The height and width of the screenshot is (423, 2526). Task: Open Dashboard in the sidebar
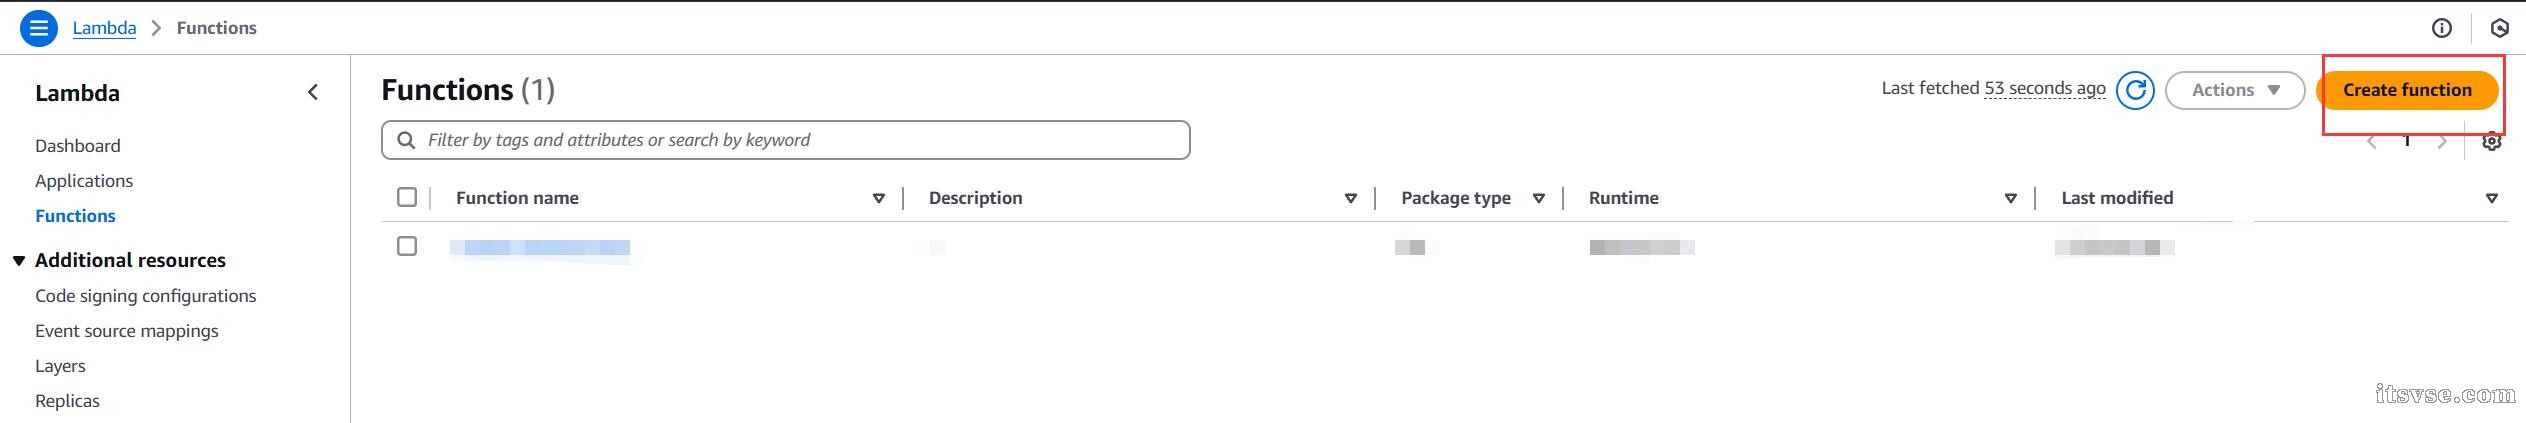click(78, 146)
